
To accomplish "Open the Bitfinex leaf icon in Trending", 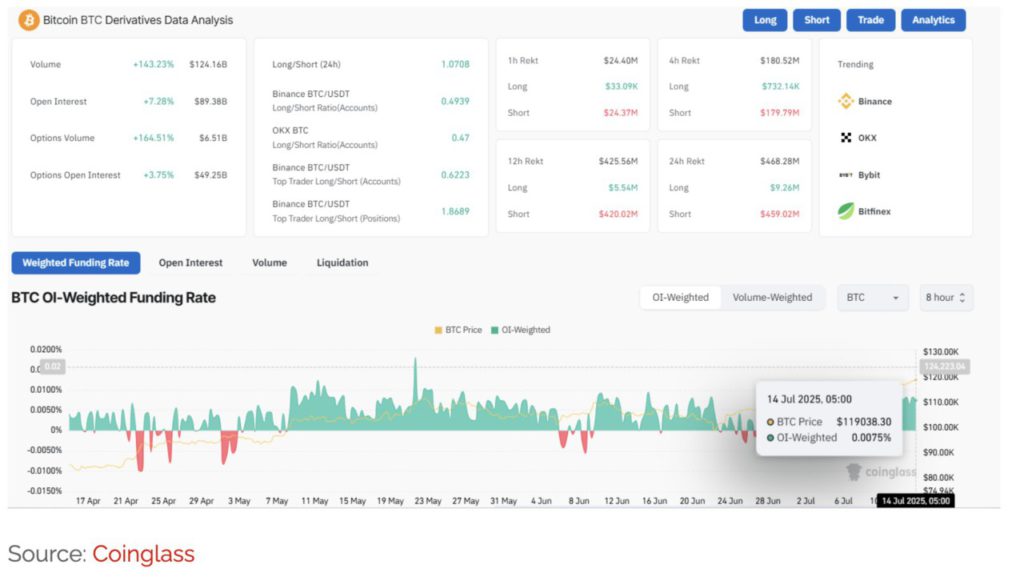I will 846,211.
